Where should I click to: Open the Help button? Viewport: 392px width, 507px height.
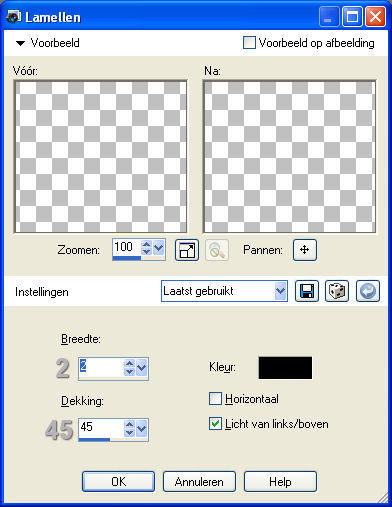[280, 481]
